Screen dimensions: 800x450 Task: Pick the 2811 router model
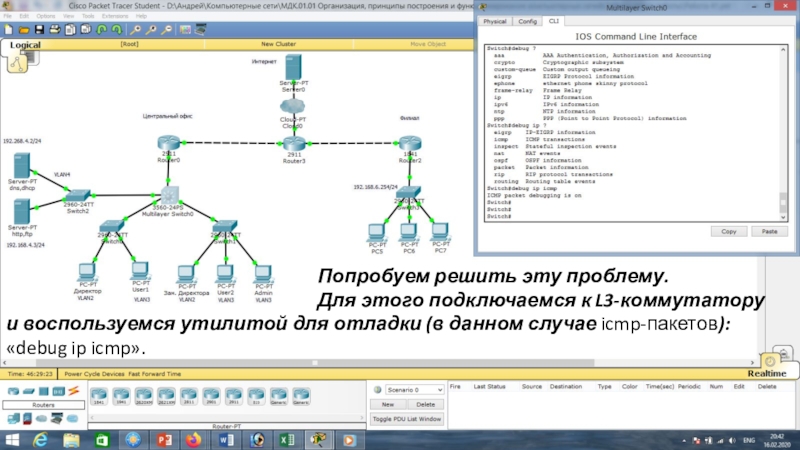tap(189, 396)
